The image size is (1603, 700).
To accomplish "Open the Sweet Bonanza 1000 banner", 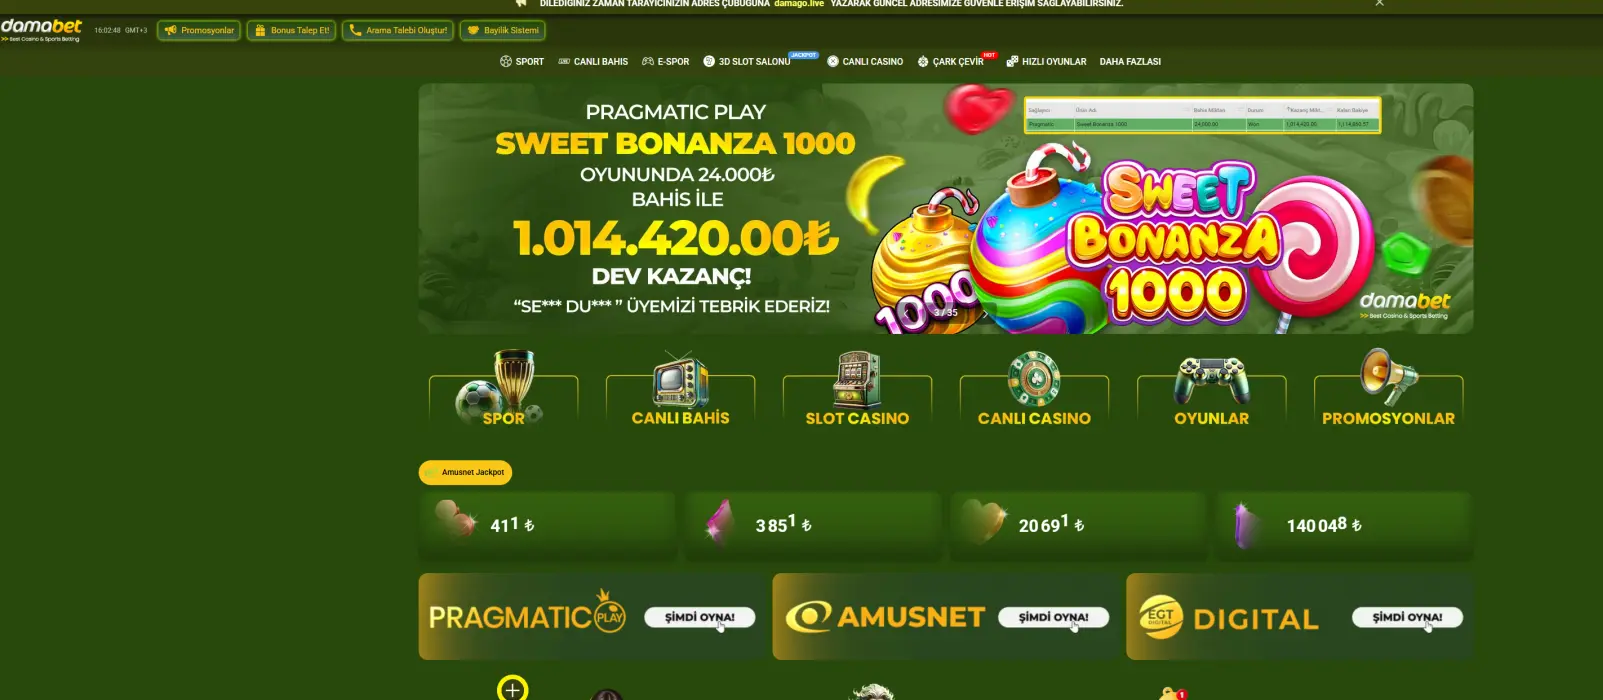I will tap(945, 208).
